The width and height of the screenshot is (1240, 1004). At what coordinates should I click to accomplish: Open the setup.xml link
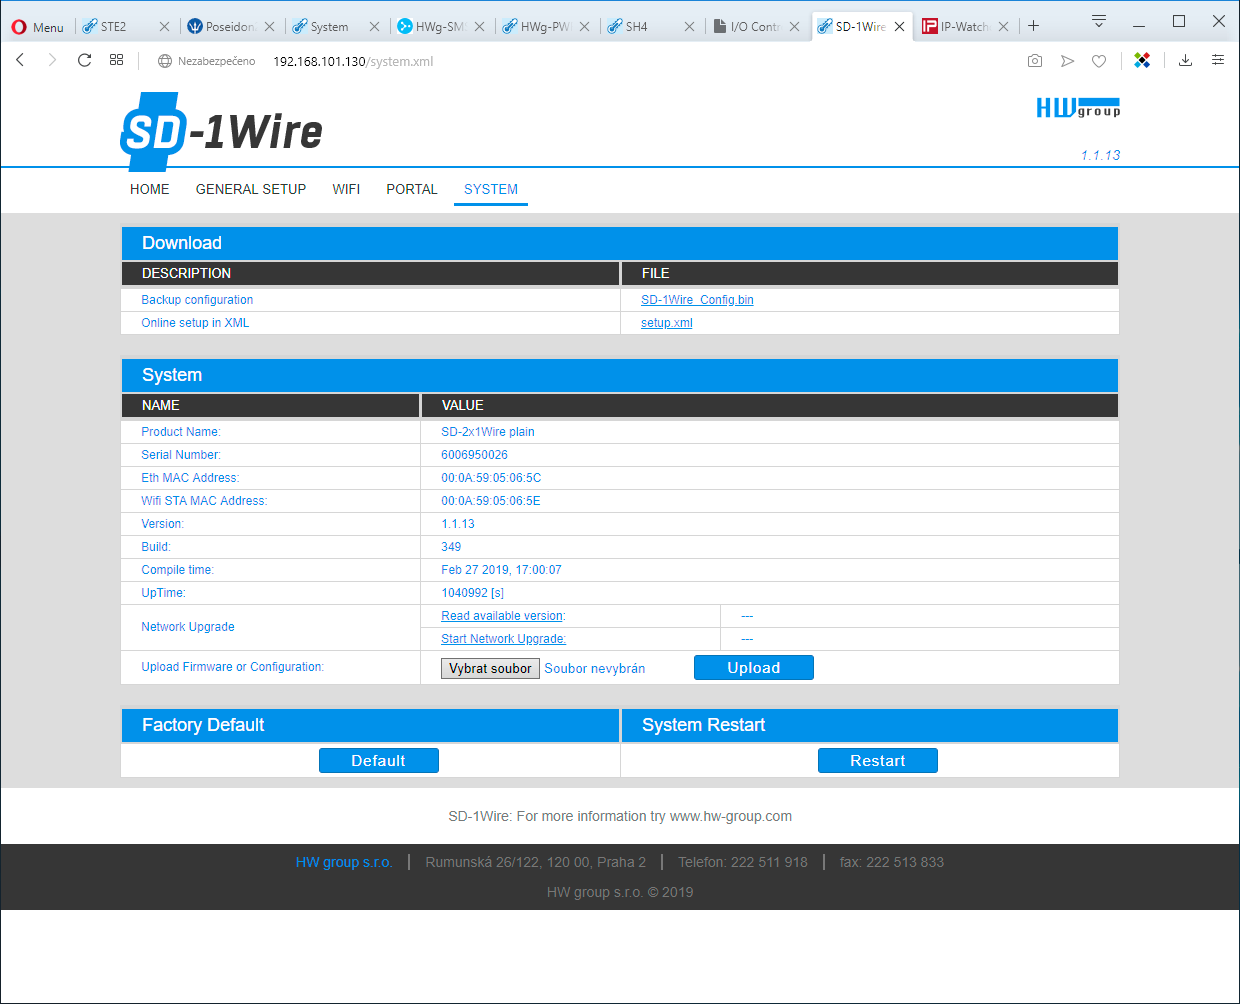click(x=666, y=323)
